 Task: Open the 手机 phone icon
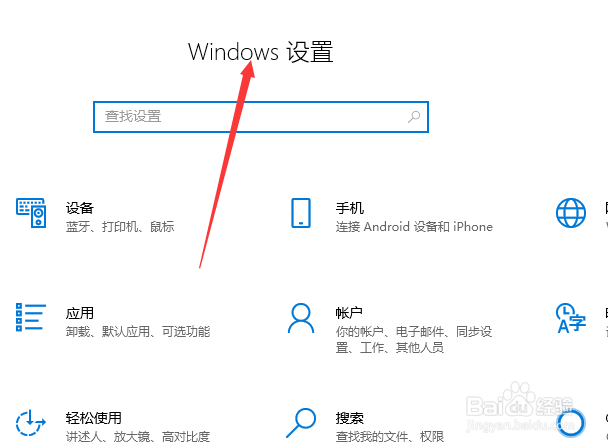[301, 213]
